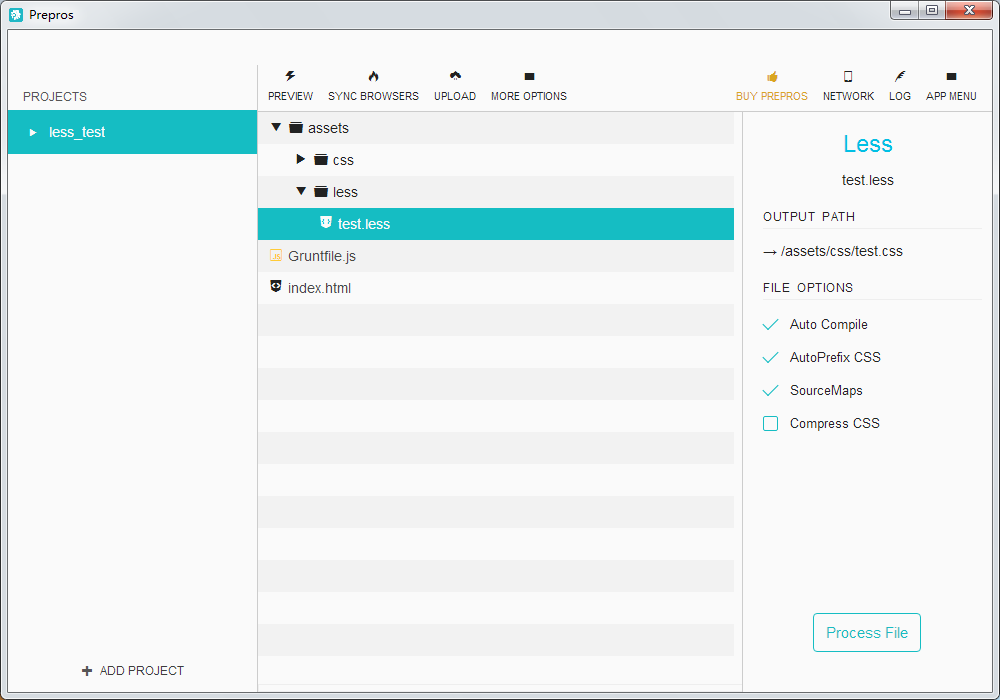The width and height of the screenshot is (1000, 700).
Task: Click the css folder icon
Action: click(x=321, y=159)
